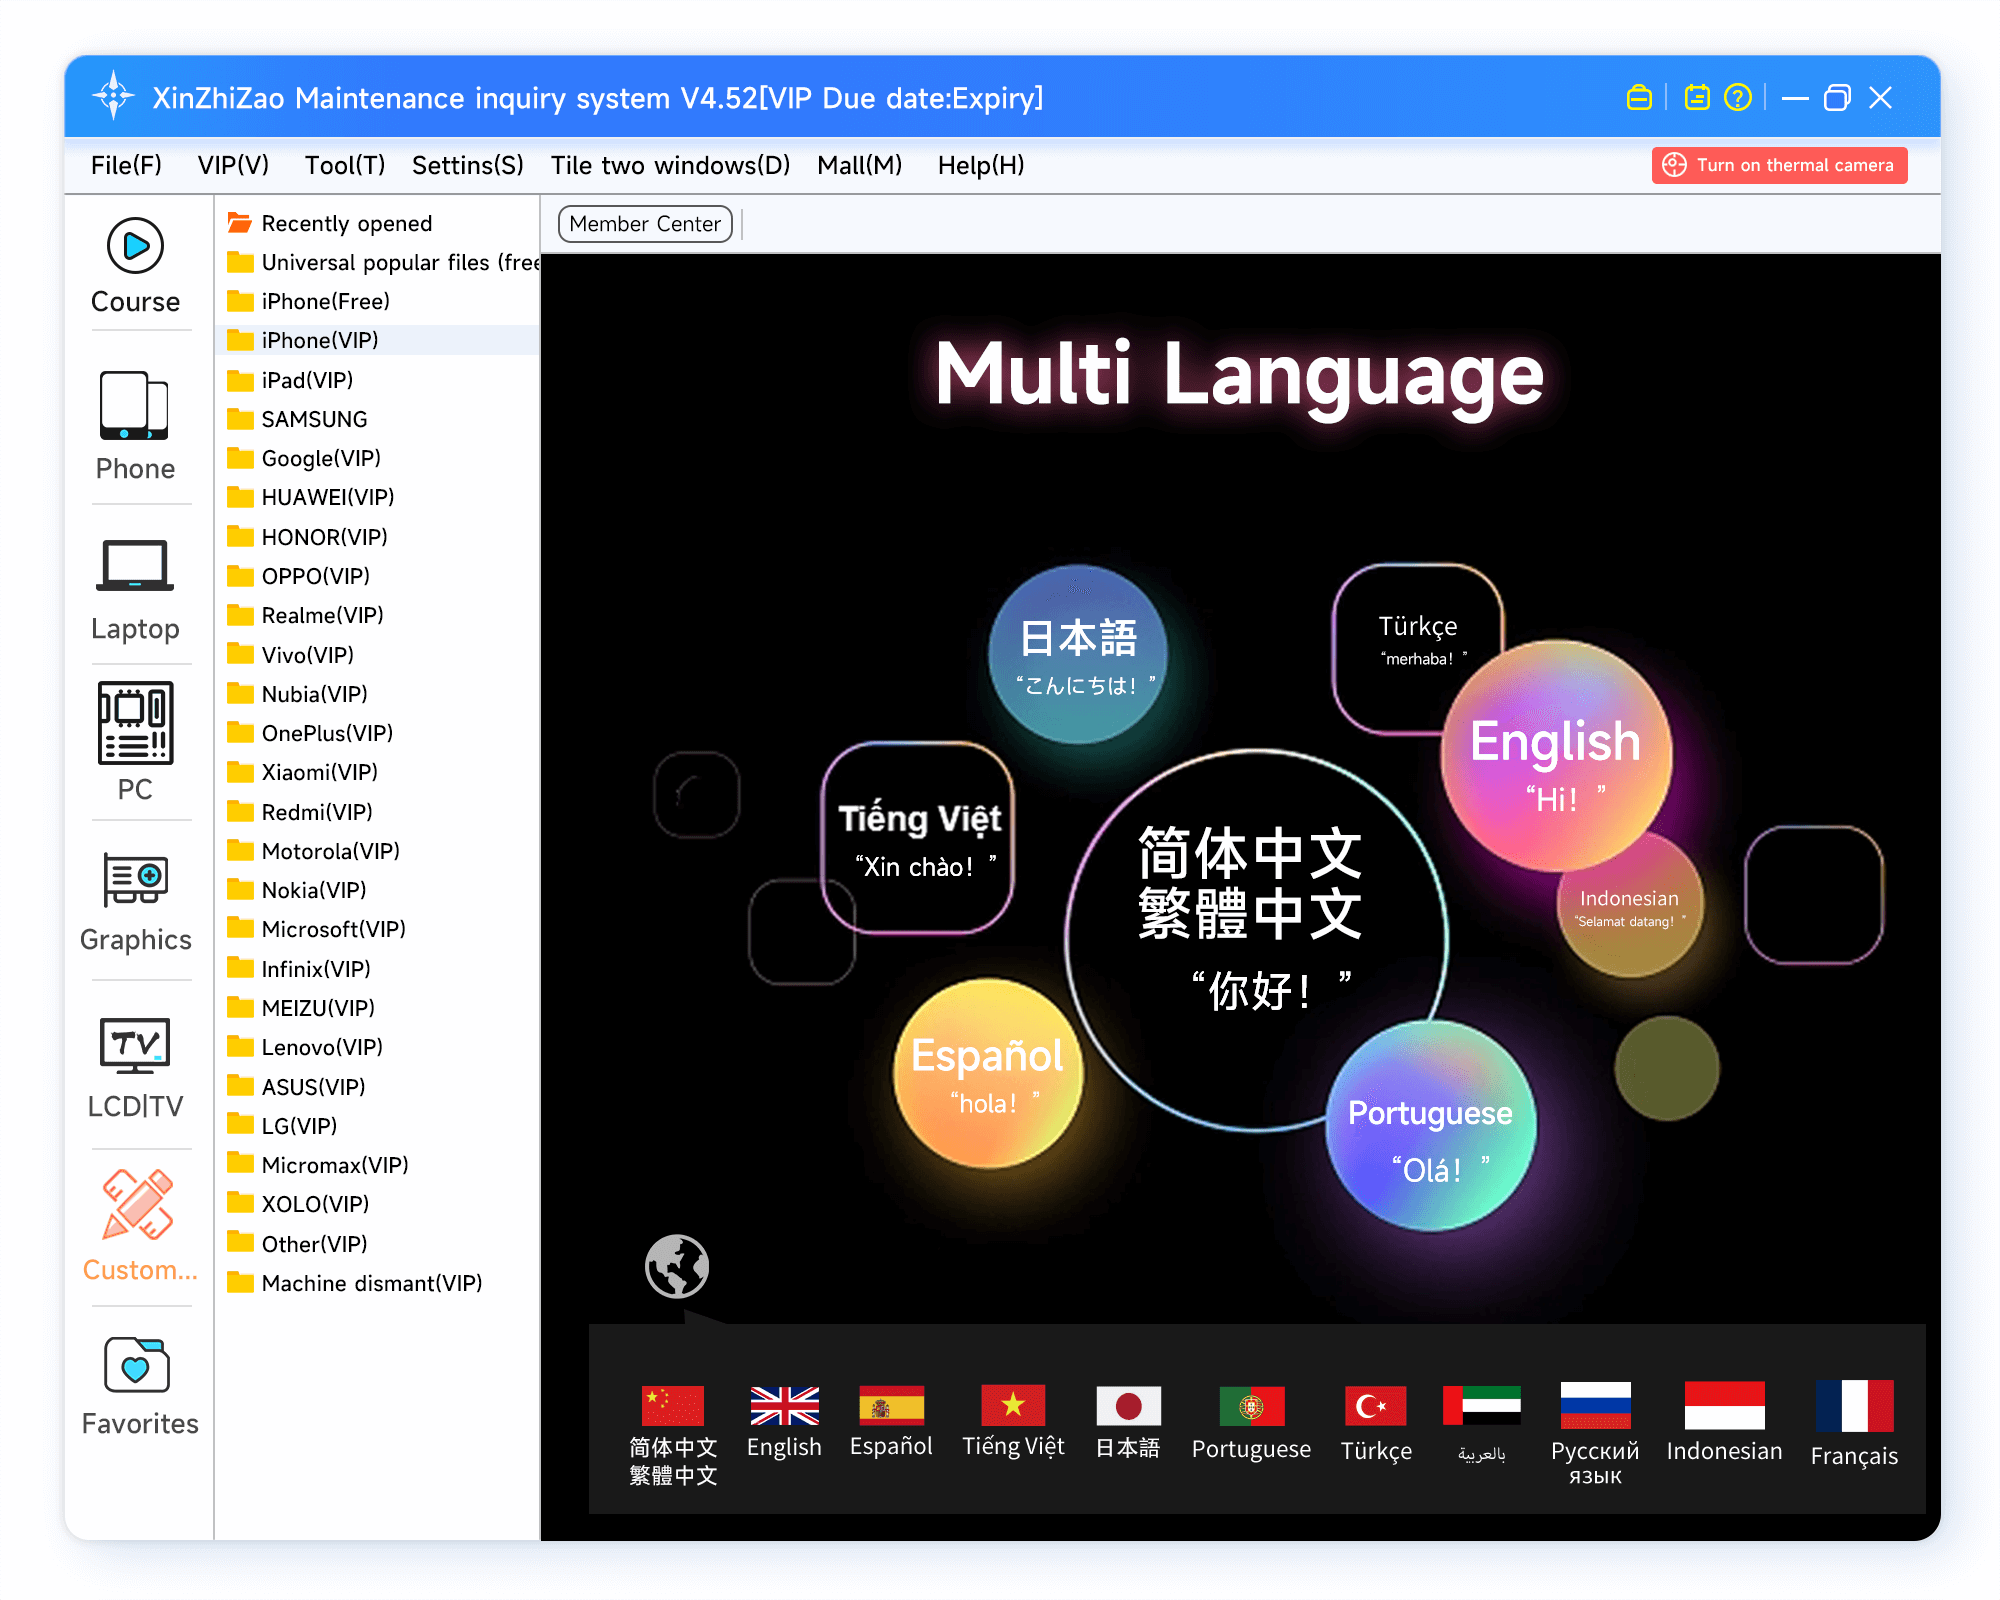Screen dimensions: 2000x1600
Task: Click the globe language icon
Action: [x=677, y=1266]
